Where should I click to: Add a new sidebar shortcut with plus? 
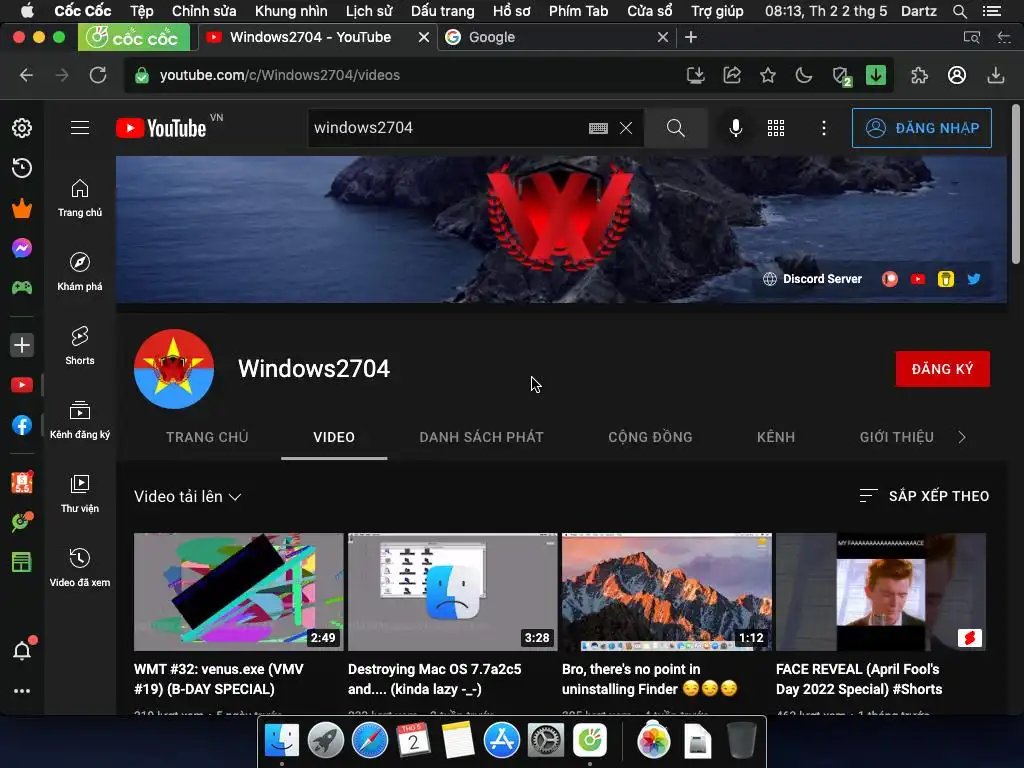coord(22,345)
